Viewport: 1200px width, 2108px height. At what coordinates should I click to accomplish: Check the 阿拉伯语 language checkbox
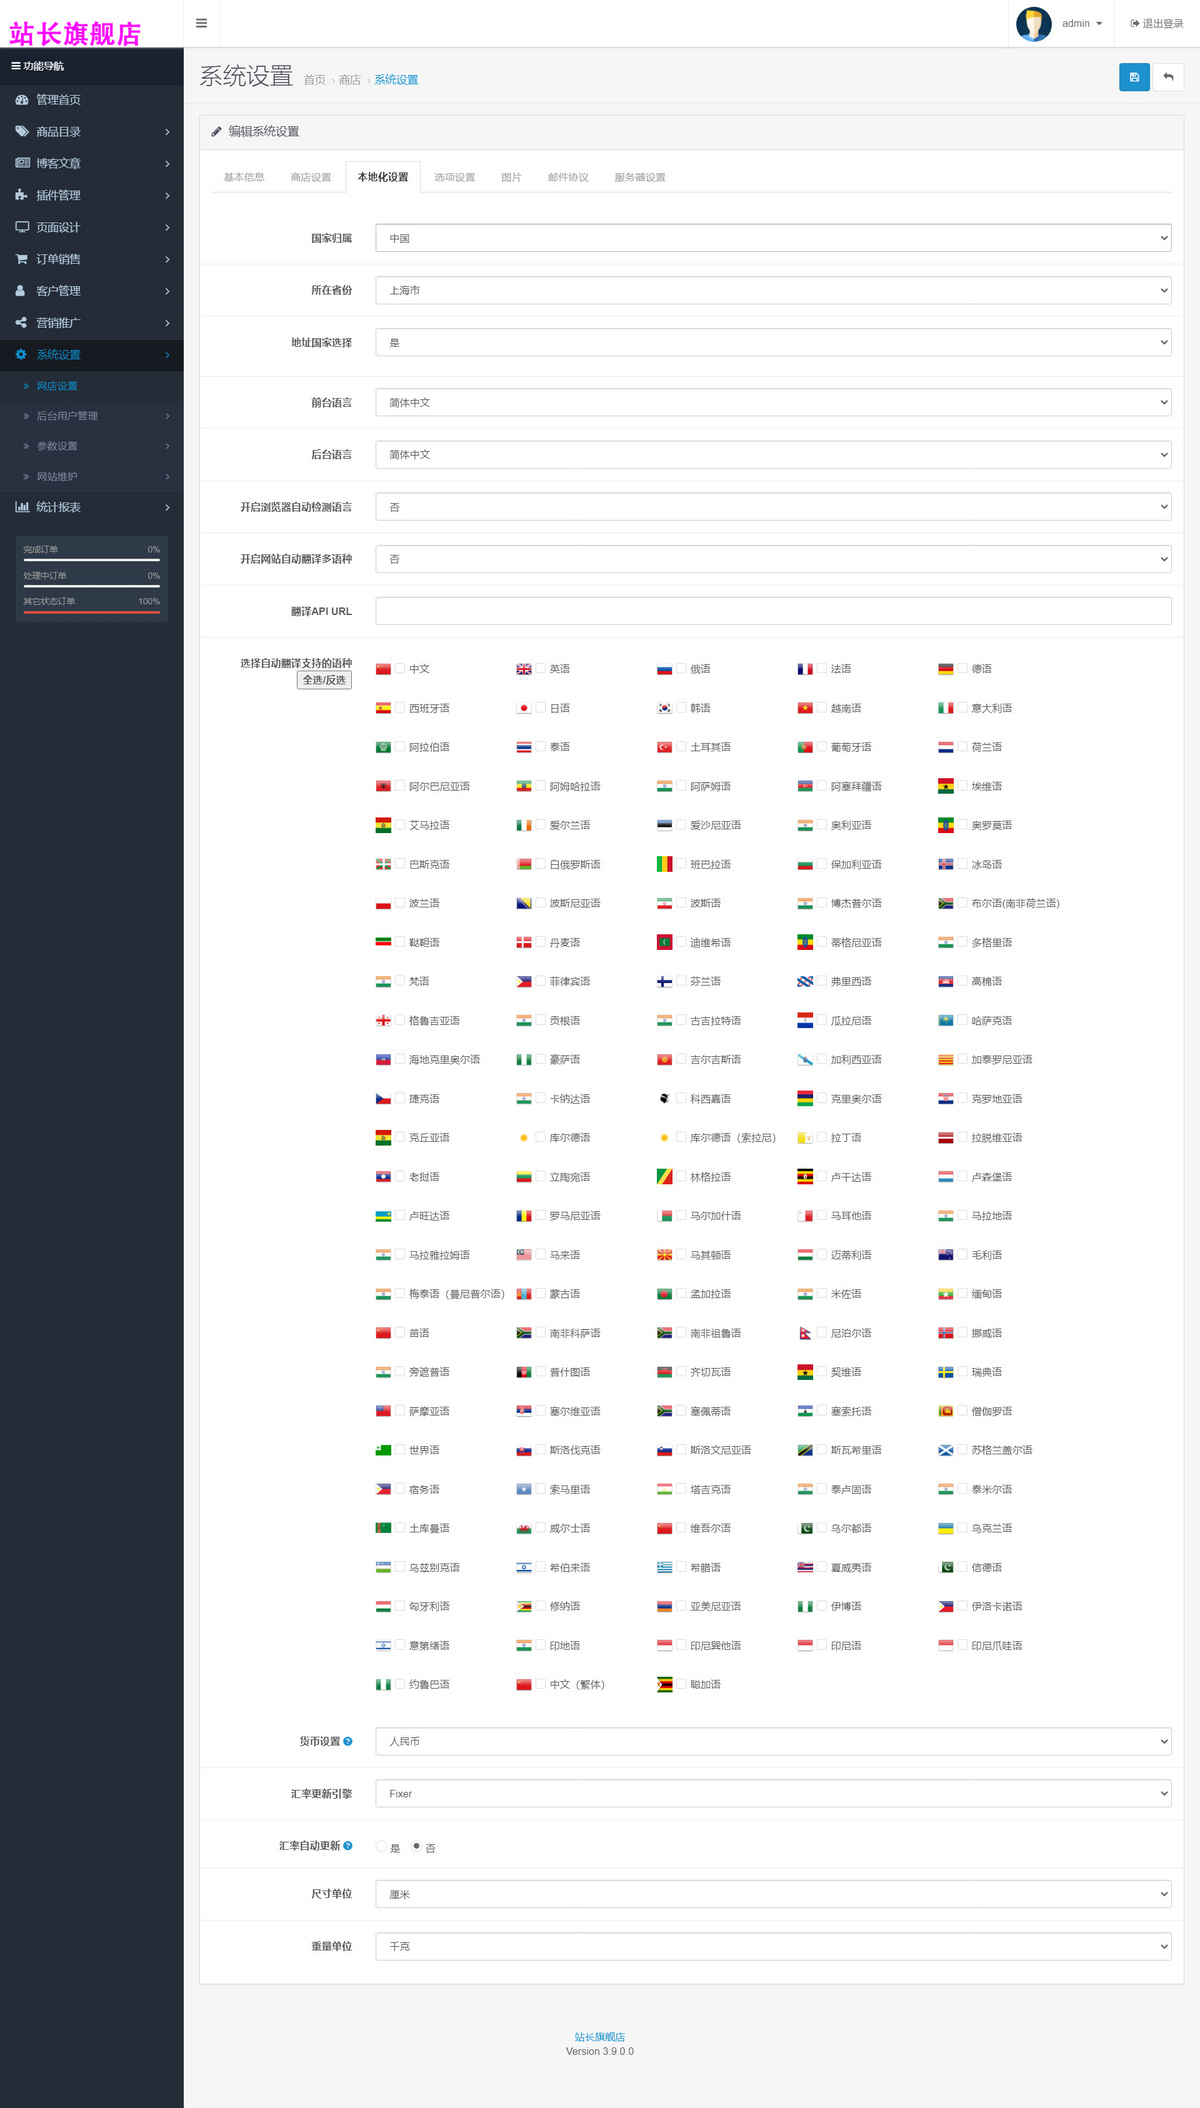(x=400, y=746)
